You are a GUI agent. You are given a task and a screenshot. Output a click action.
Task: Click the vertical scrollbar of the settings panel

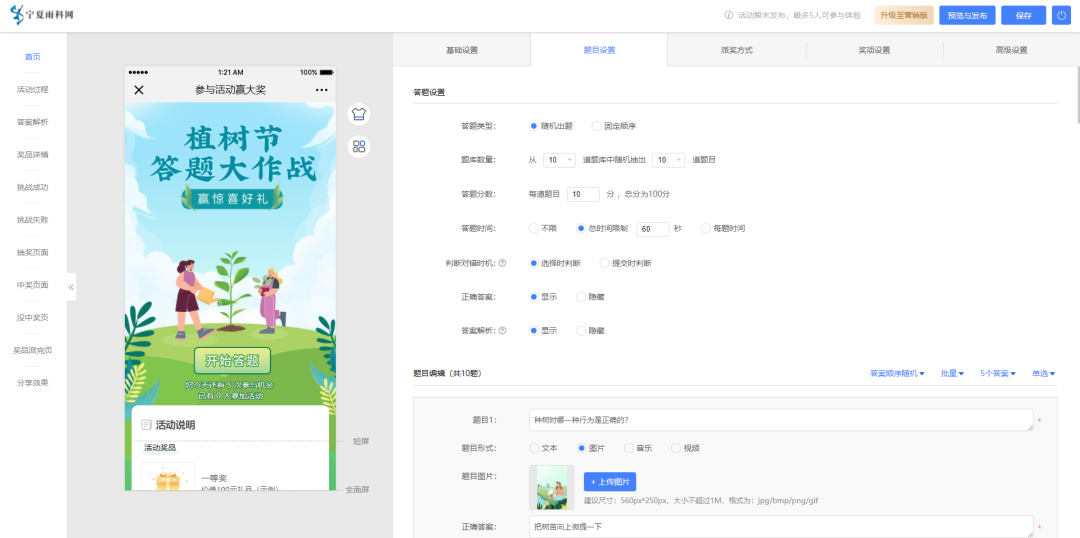[1077, 96]
